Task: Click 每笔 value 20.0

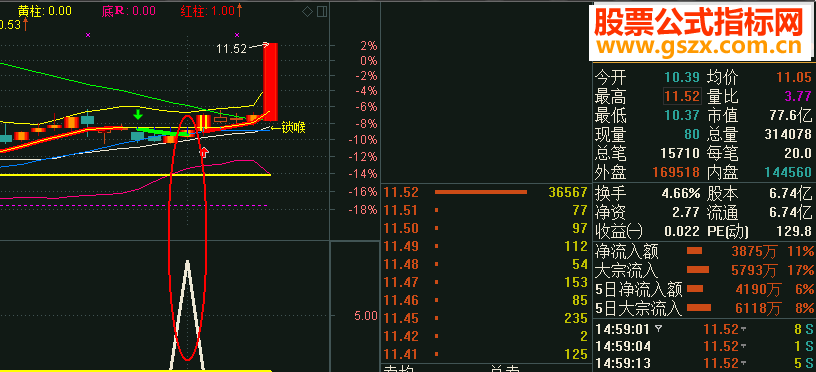Action: pyautogui.click(x=798, y=153)
